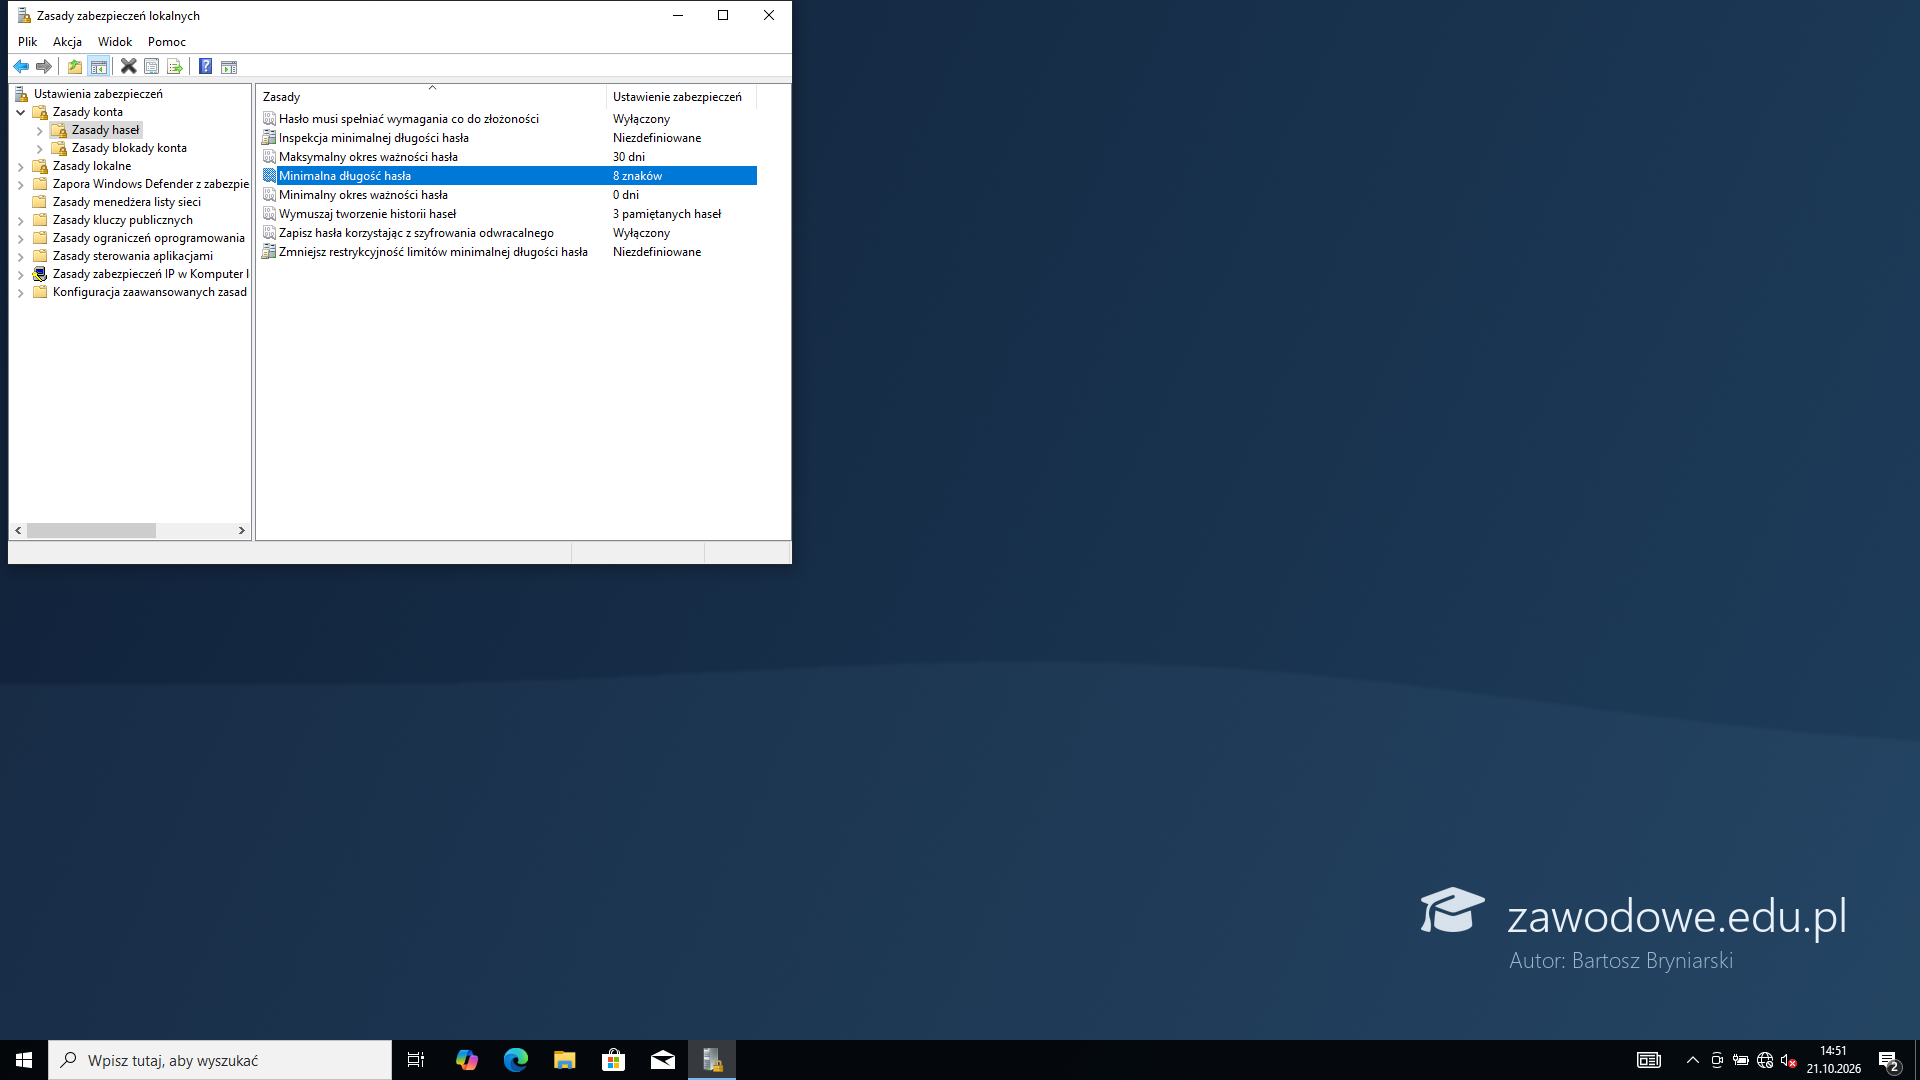Go up one level with folder icon
Viewport: 1920px width, 1080px height.
pyautogui.click(x=75, y=66)
